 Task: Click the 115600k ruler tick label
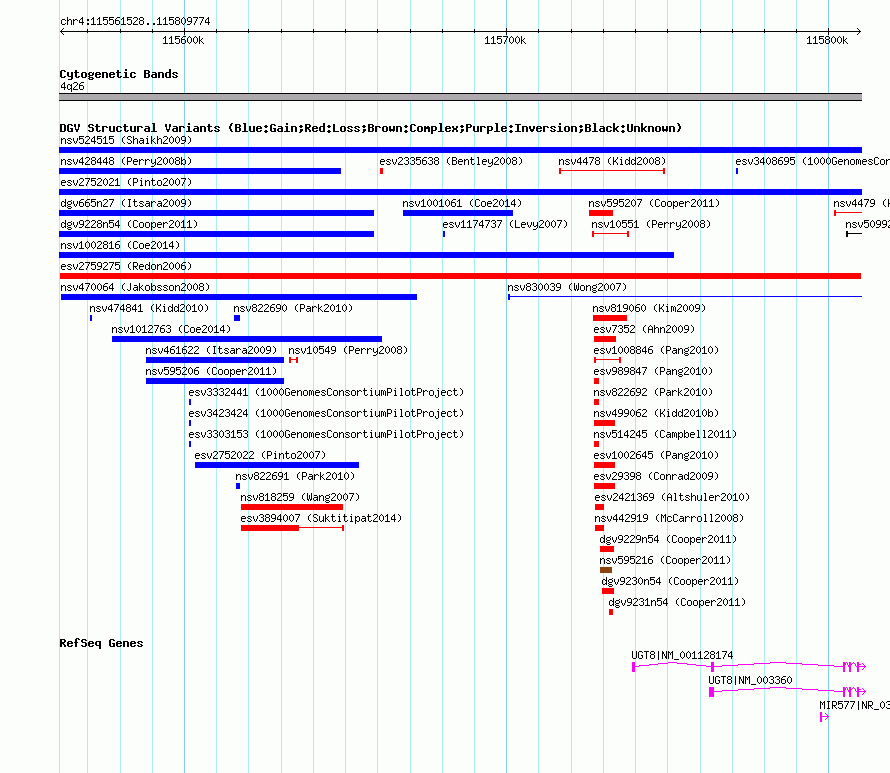(x=183, y=40)
